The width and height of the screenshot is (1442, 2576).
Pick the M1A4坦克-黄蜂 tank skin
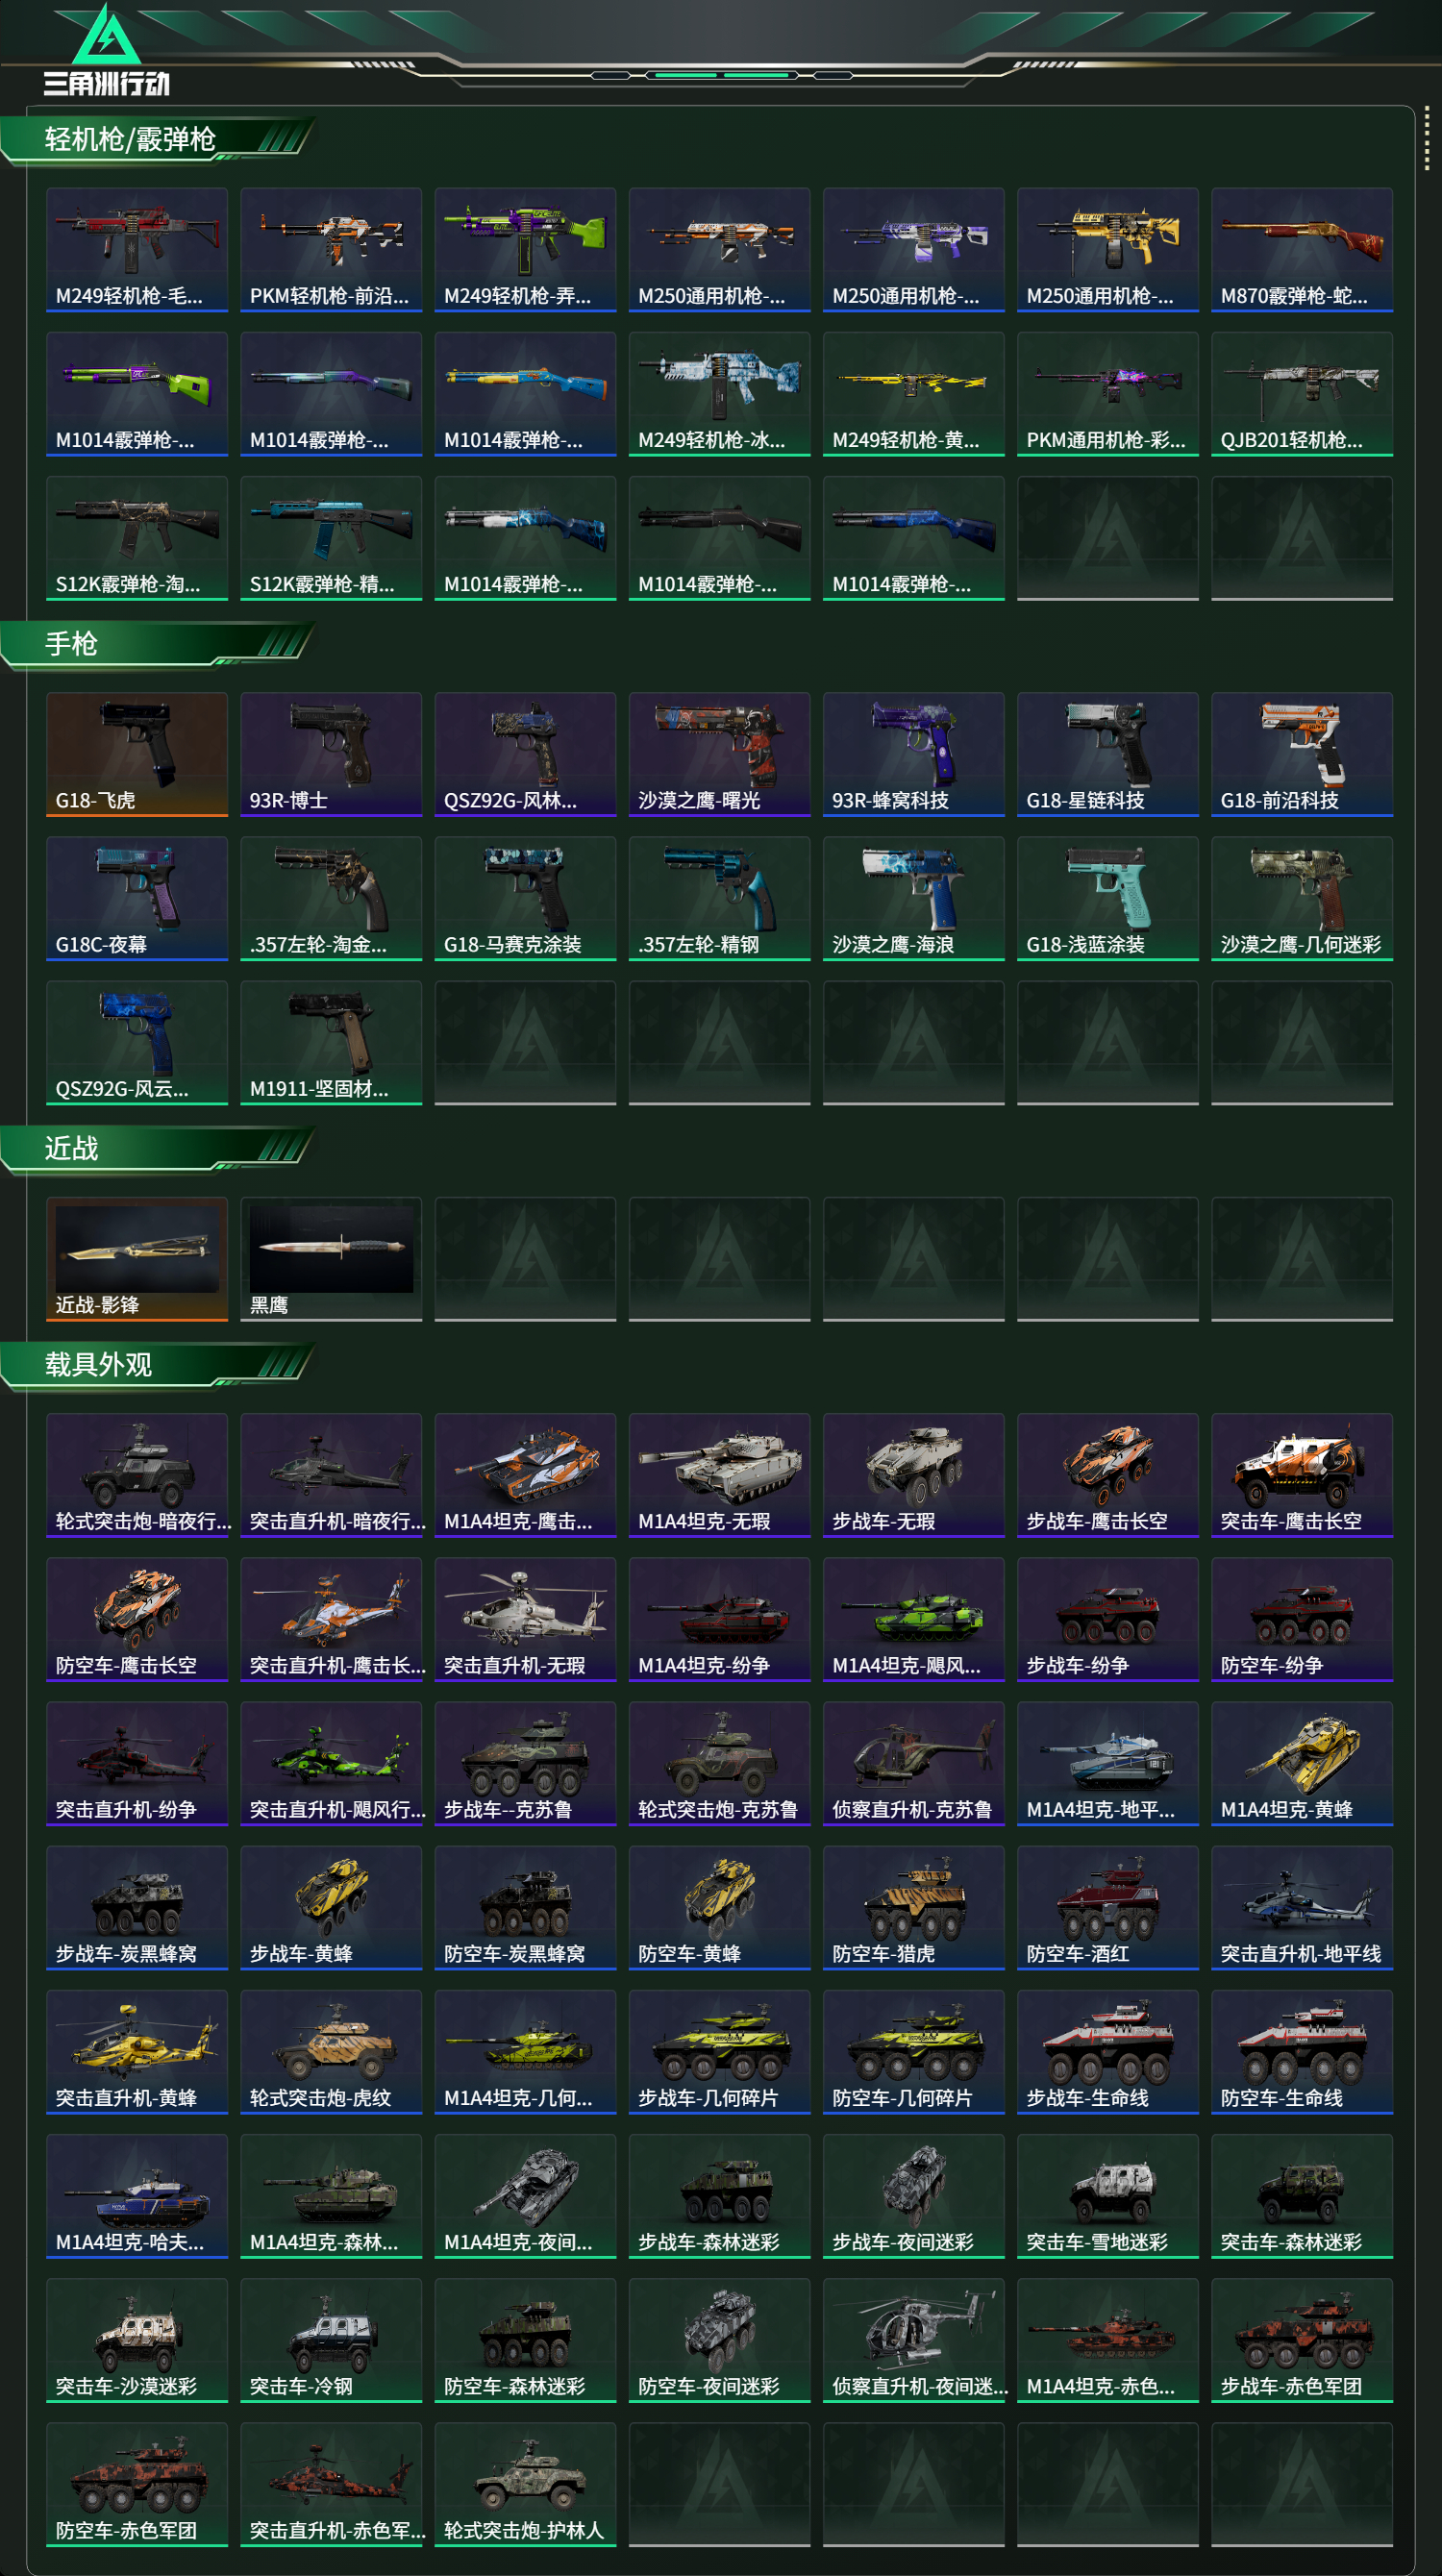pyautogui.click(x=1302, y=1764)
